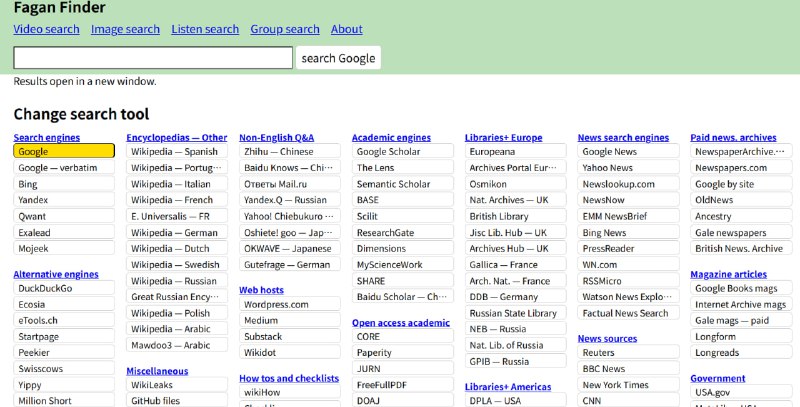Select the Reuters news source
Screen dimensions: 800x407
pos(628,353)
